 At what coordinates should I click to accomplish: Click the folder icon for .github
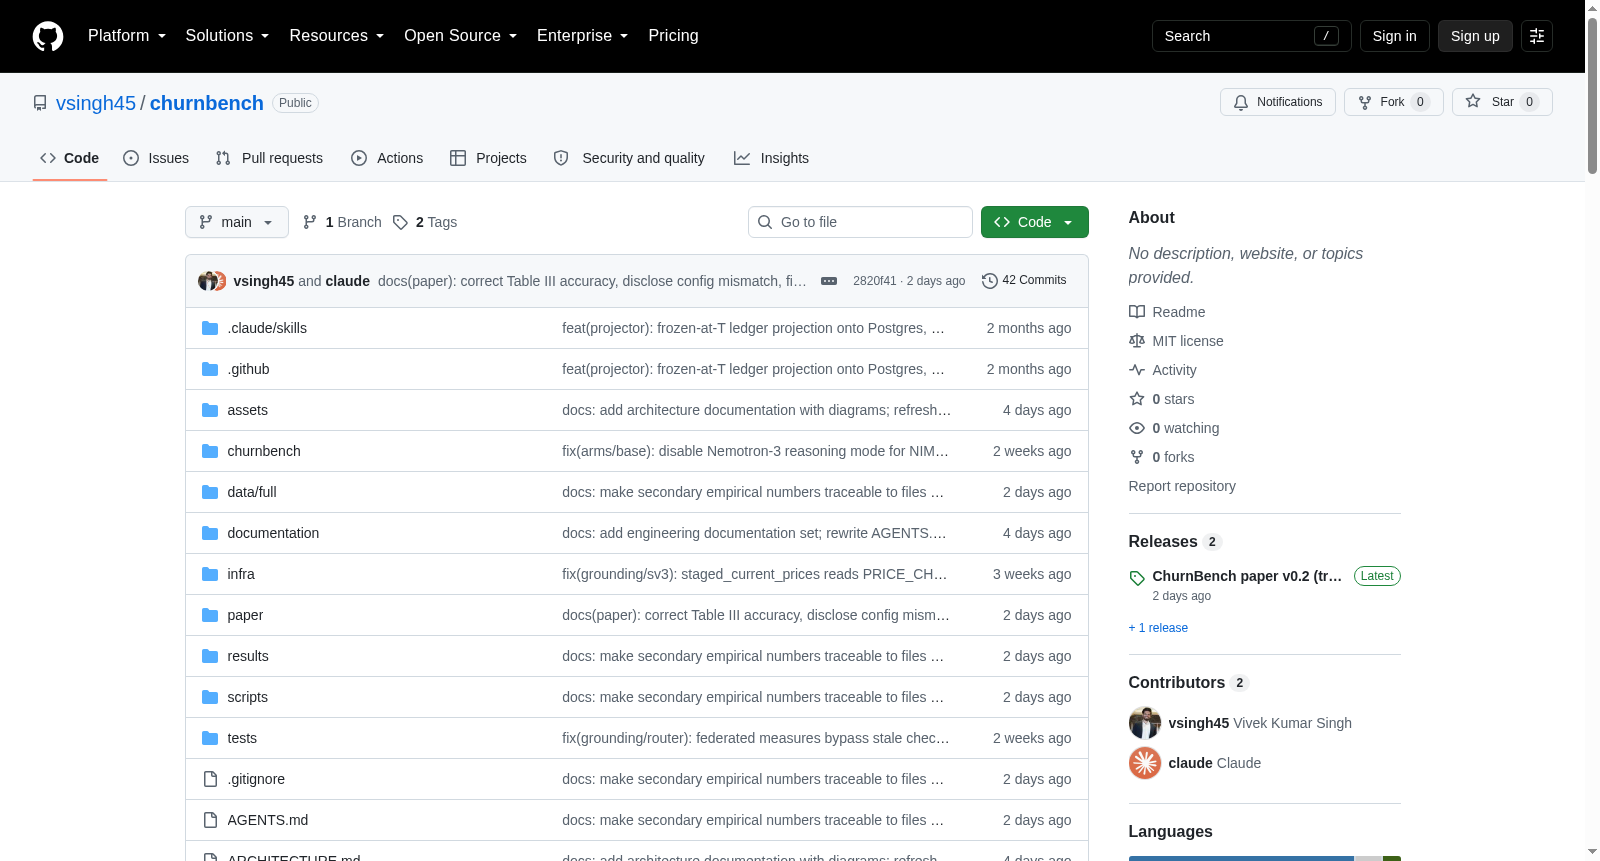210,369
